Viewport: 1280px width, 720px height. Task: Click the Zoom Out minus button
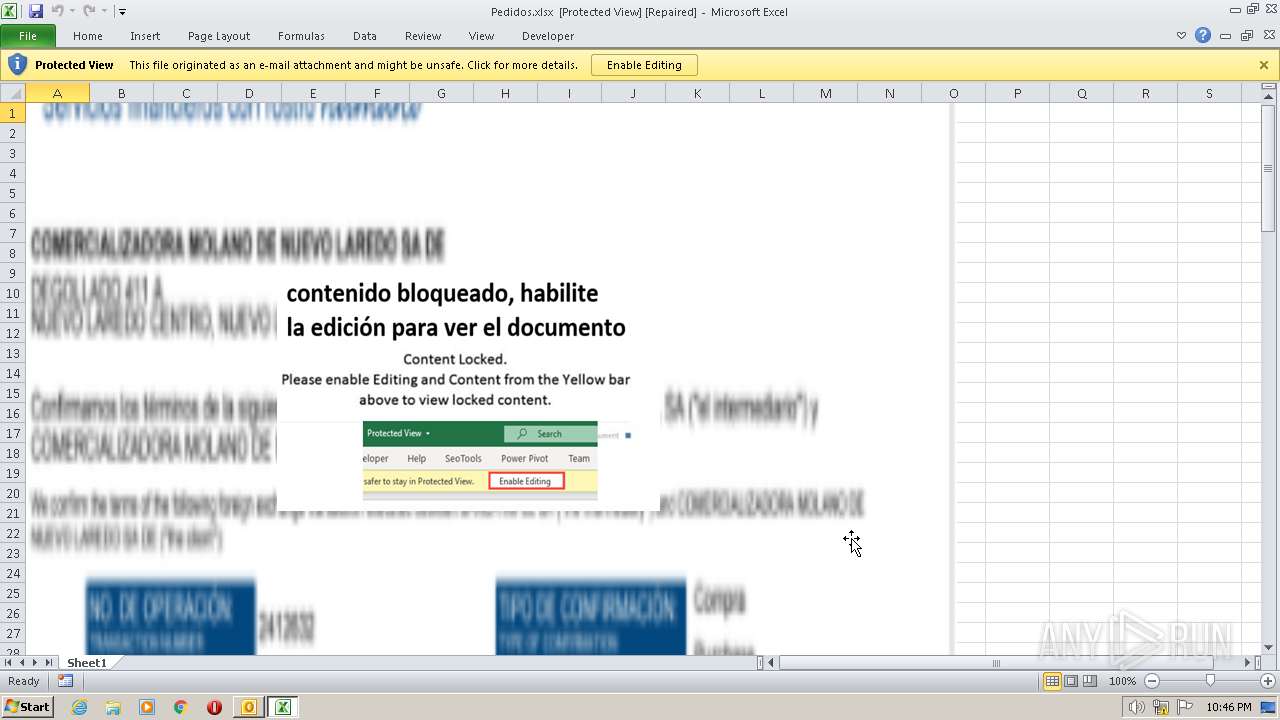(1152, 681)
